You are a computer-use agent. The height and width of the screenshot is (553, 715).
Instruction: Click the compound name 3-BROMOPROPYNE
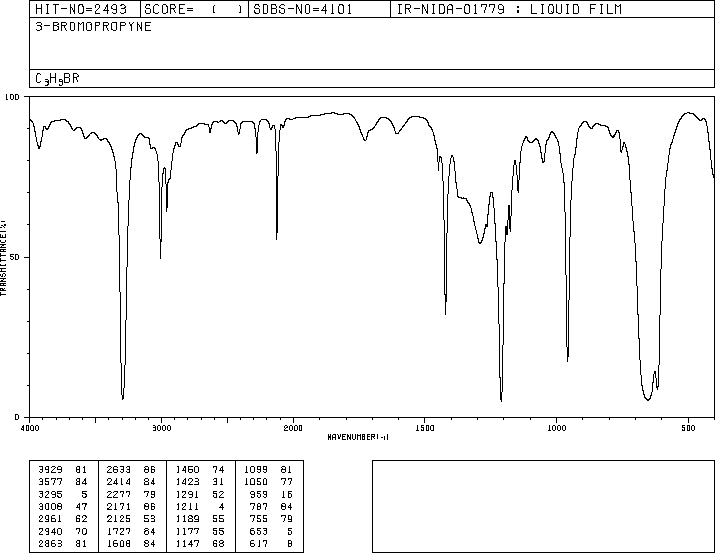click(93, 27)
